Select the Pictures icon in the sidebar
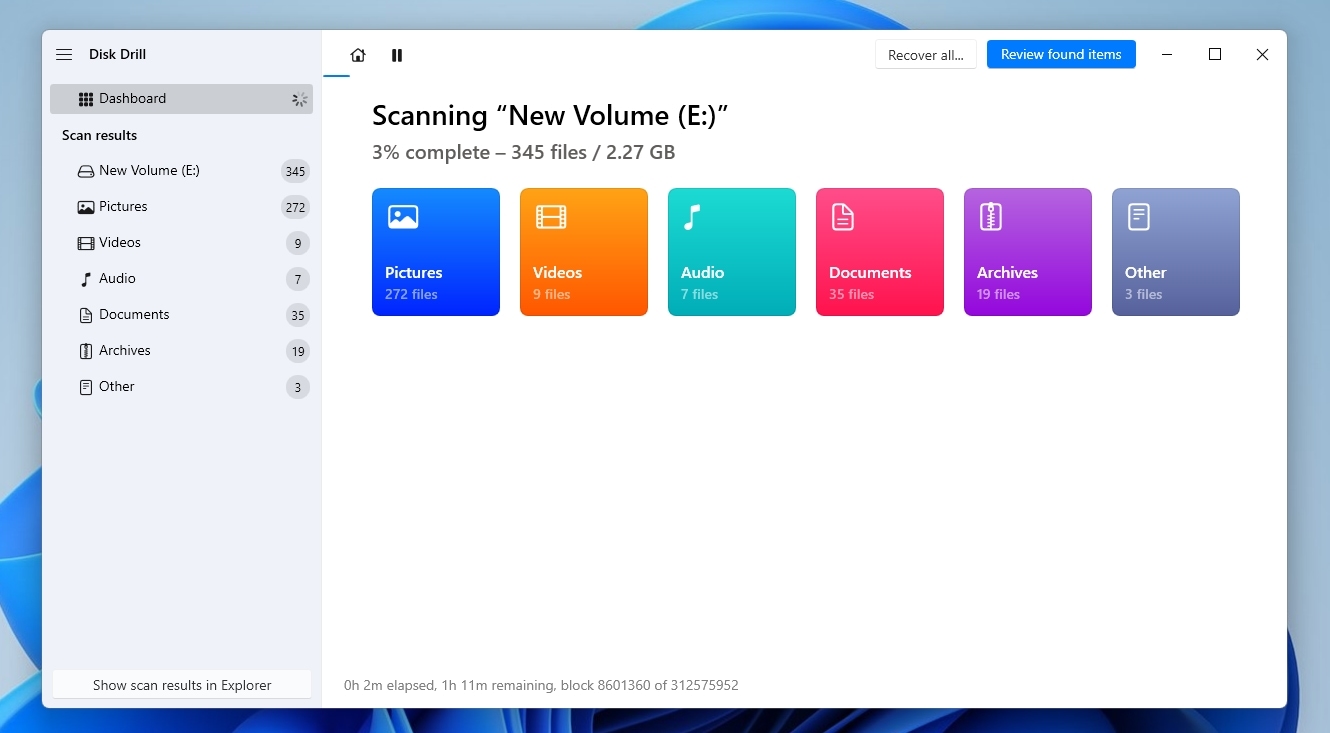Screen dimensions: 1330x733 click(x=85, y=206)
